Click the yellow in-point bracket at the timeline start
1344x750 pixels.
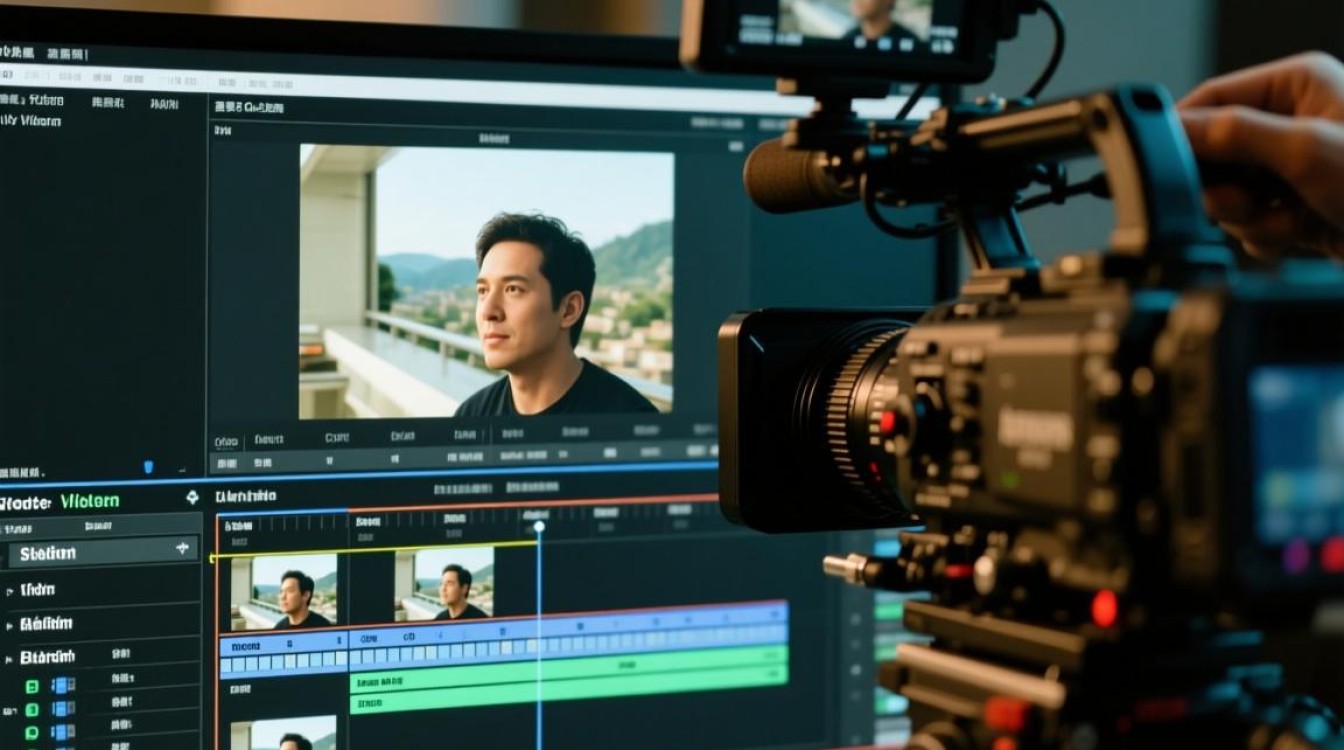coord(213,557)
